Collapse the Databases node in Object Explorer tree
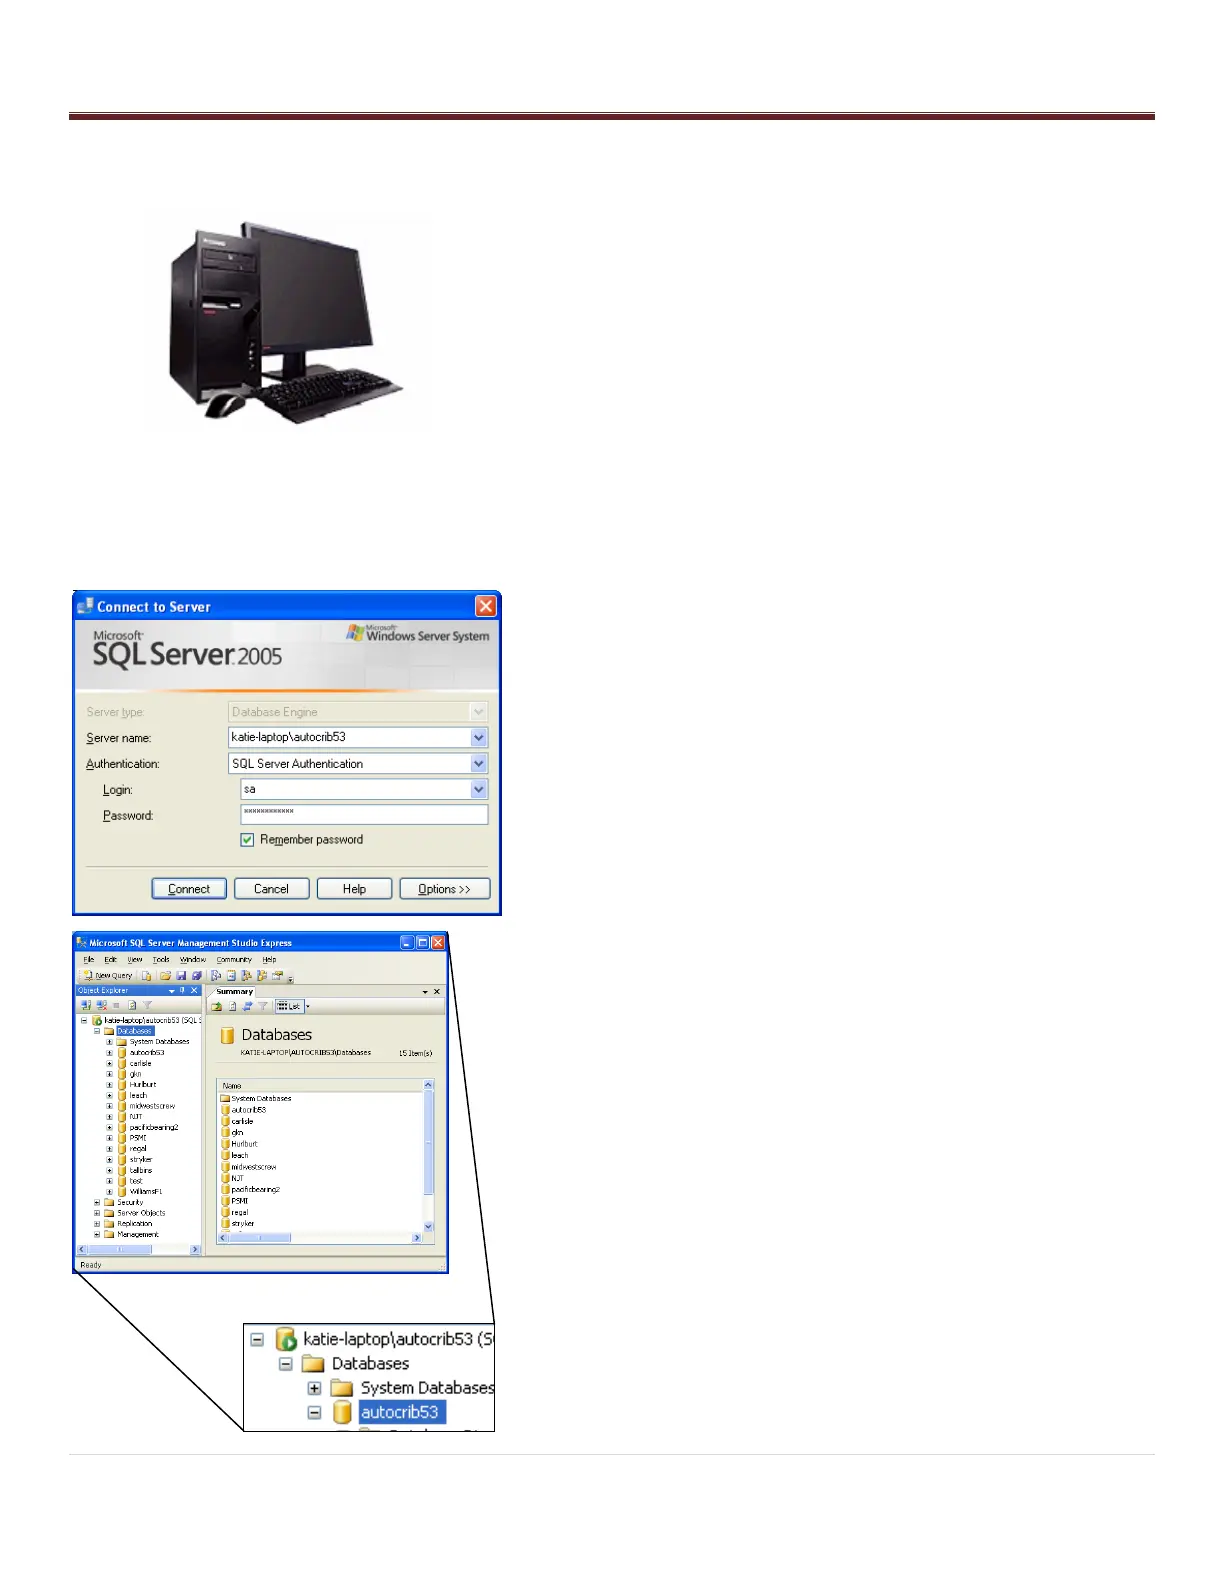Image resolution: width=1224 pixels, height=1584 pixels. point(97,1031)
